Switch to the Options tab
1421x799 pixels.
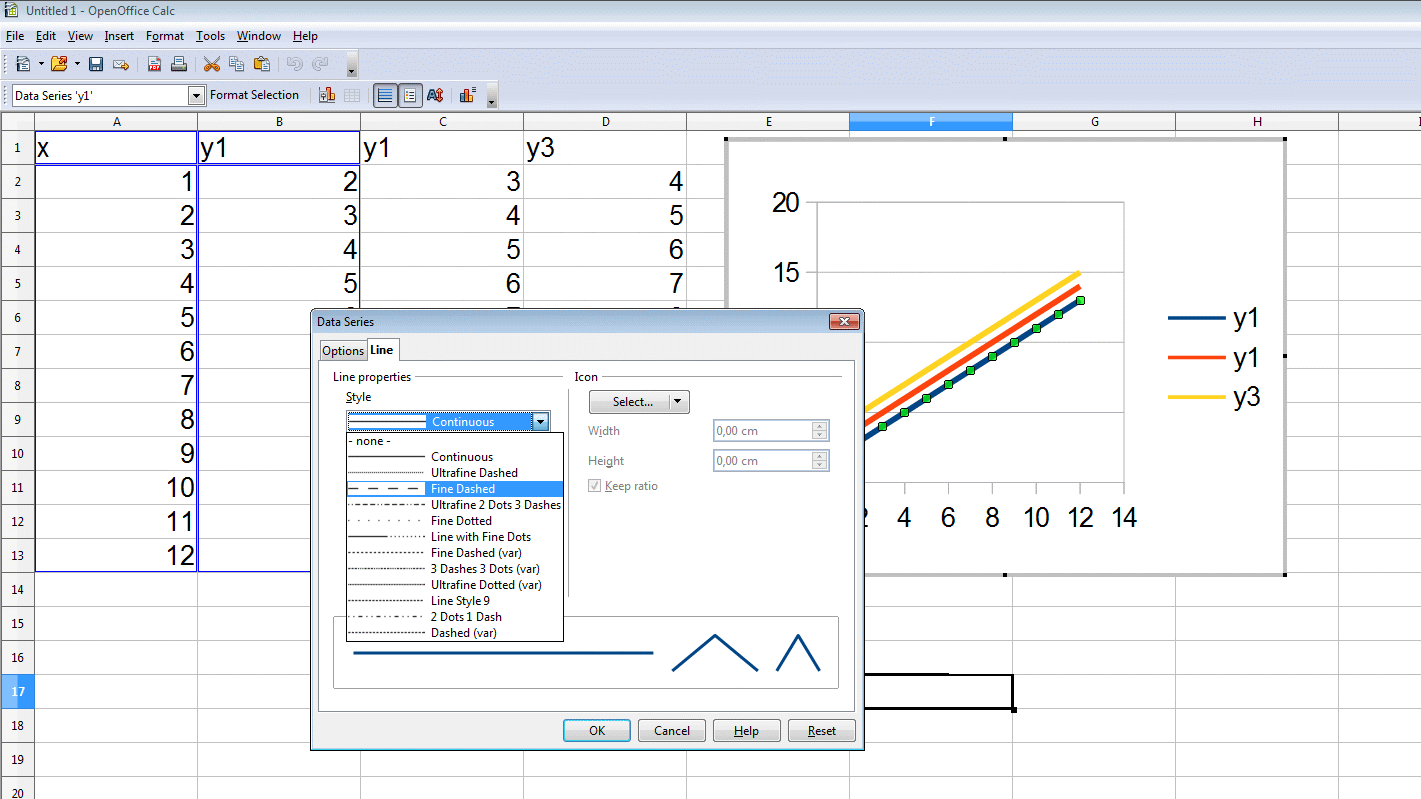tap(342, 351)
